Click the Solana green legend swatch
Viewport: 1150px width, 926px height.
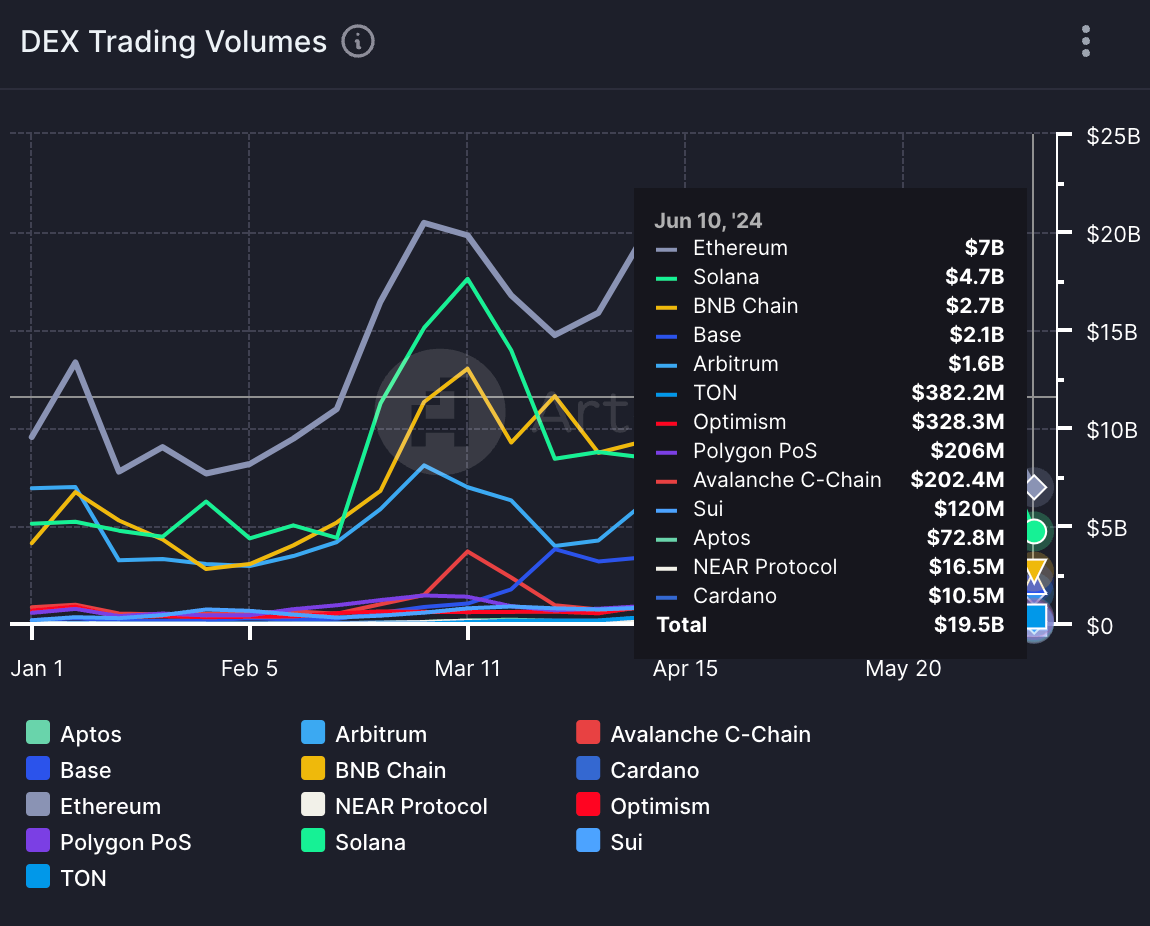[x=313, y=840]
